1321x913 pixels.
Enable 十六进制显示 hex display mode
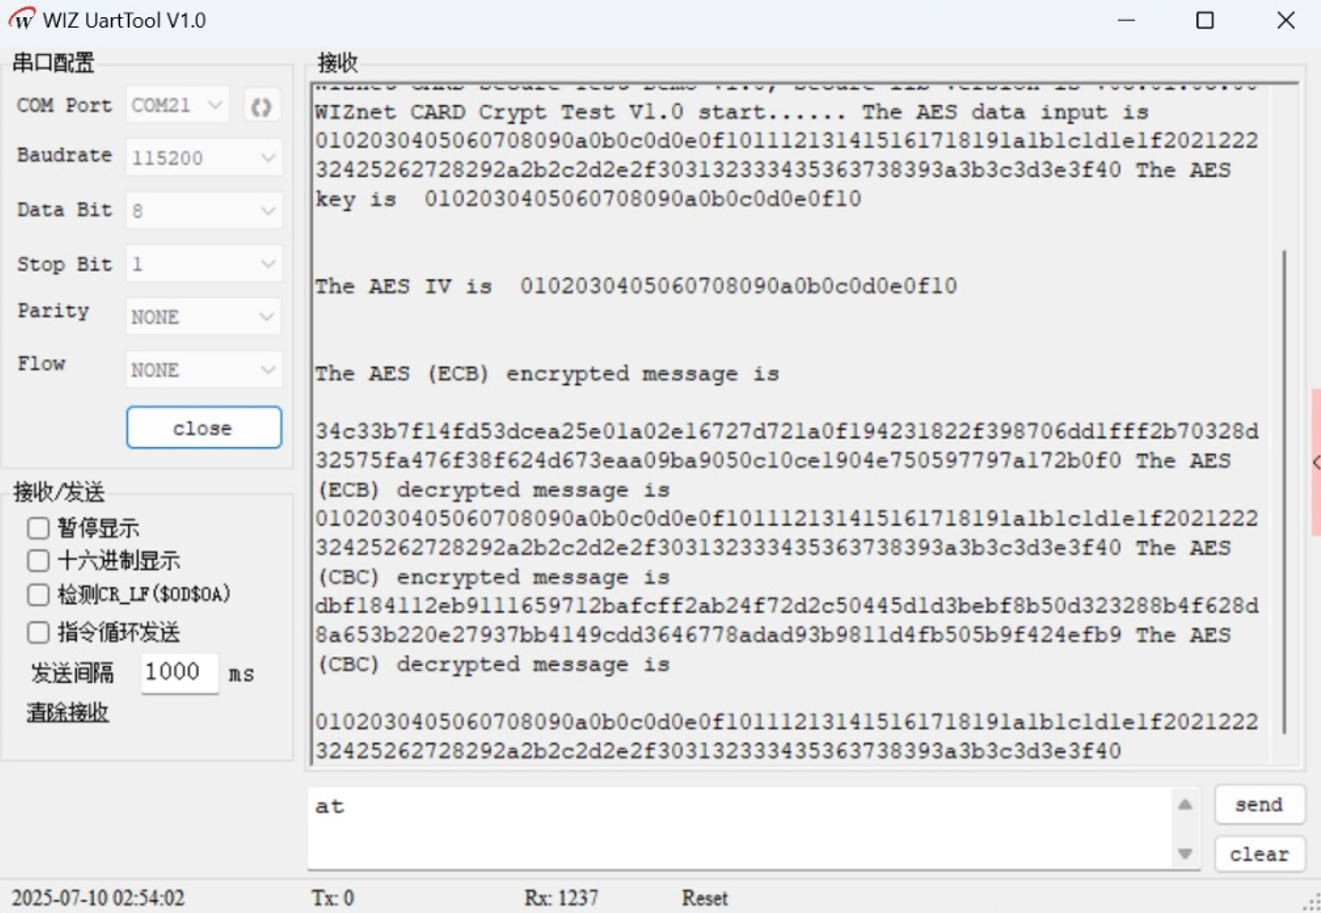tap(37, 560)
